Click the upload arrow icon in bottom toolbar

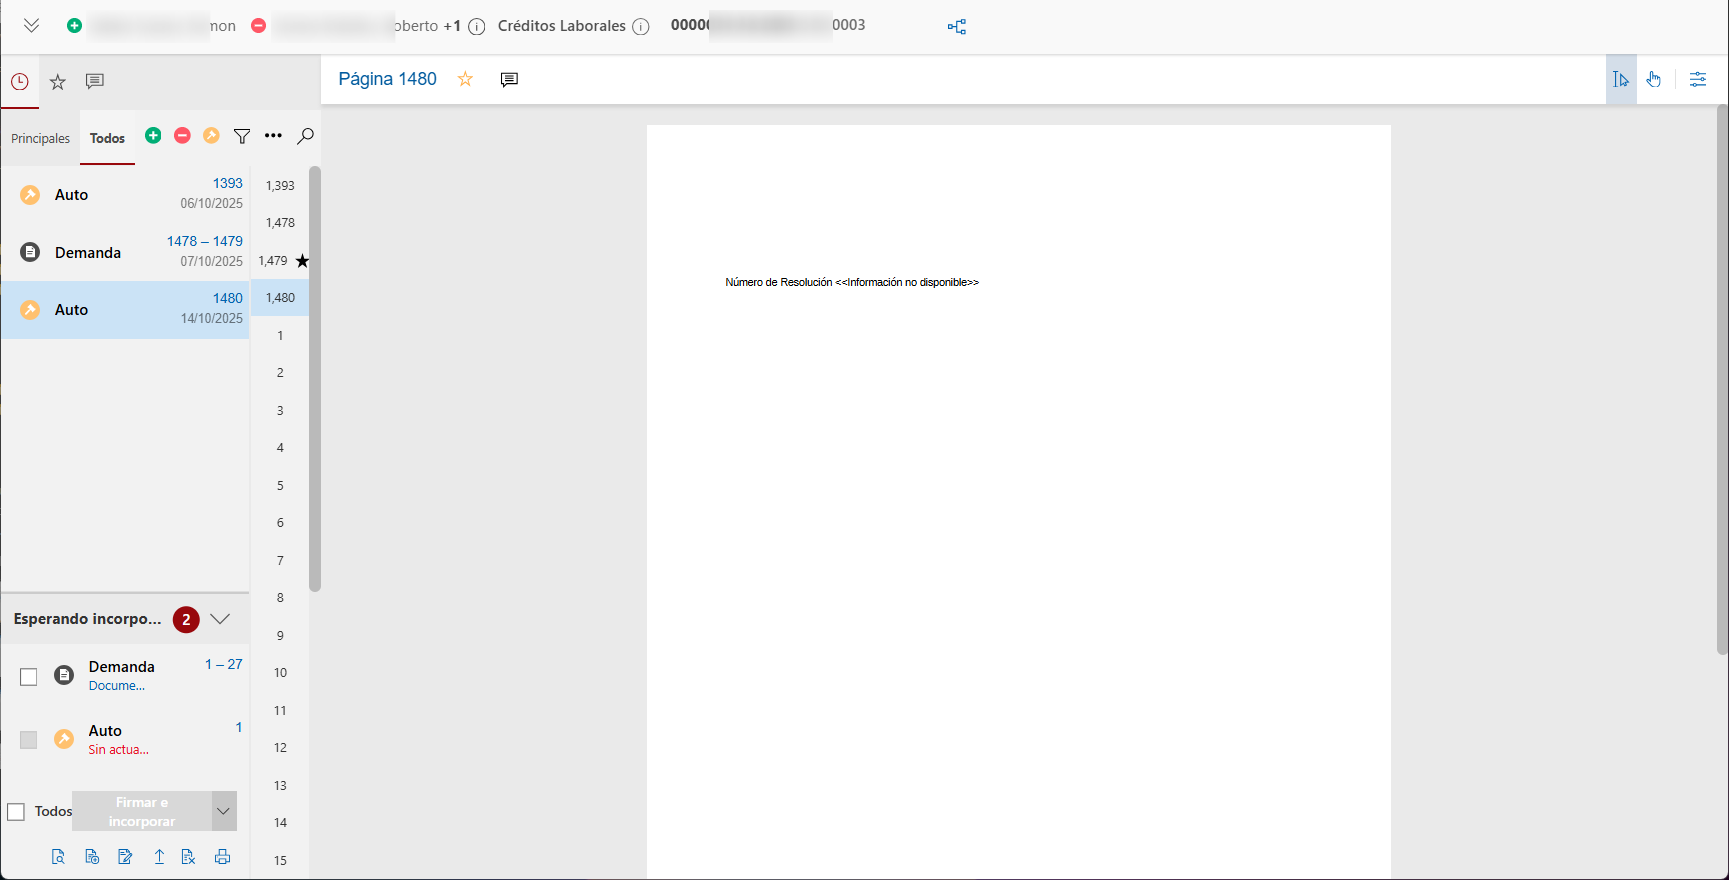click(x=159, y=857)
